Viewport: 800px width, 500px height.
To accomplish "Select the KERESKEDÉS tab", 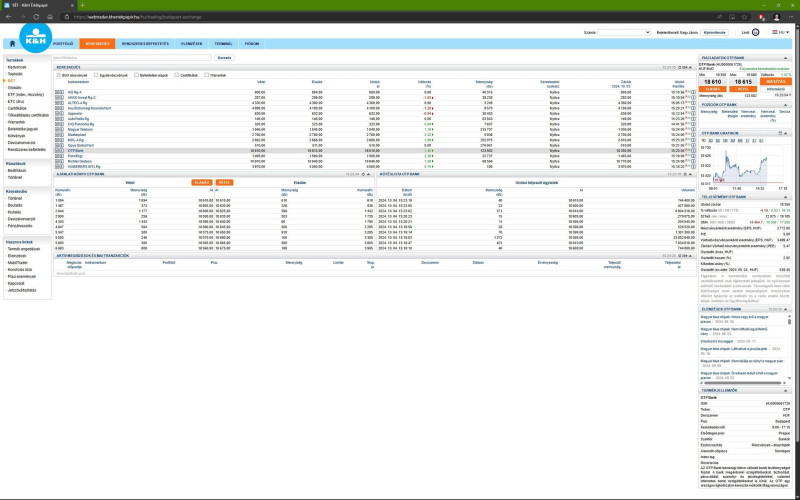I will point(97,44).
